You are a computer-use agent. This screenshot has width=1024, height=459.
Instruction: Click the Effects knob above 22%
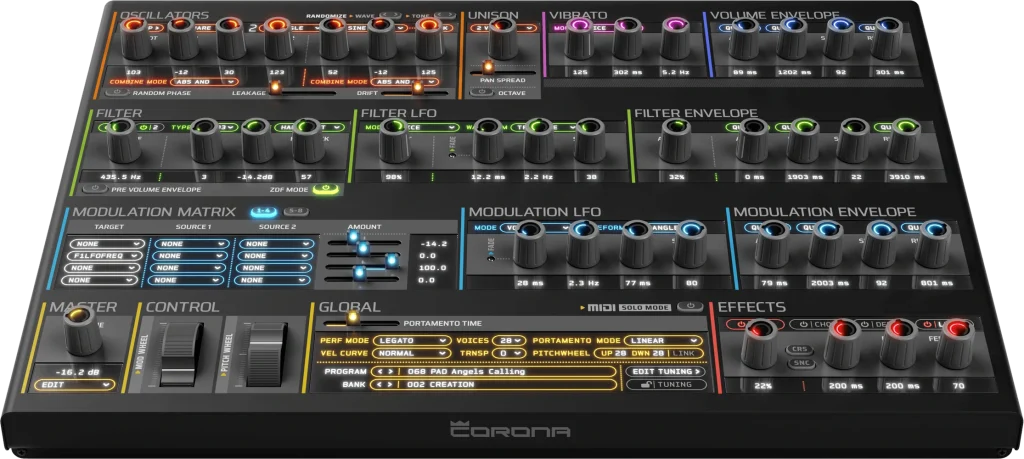[x=760, y=343]
